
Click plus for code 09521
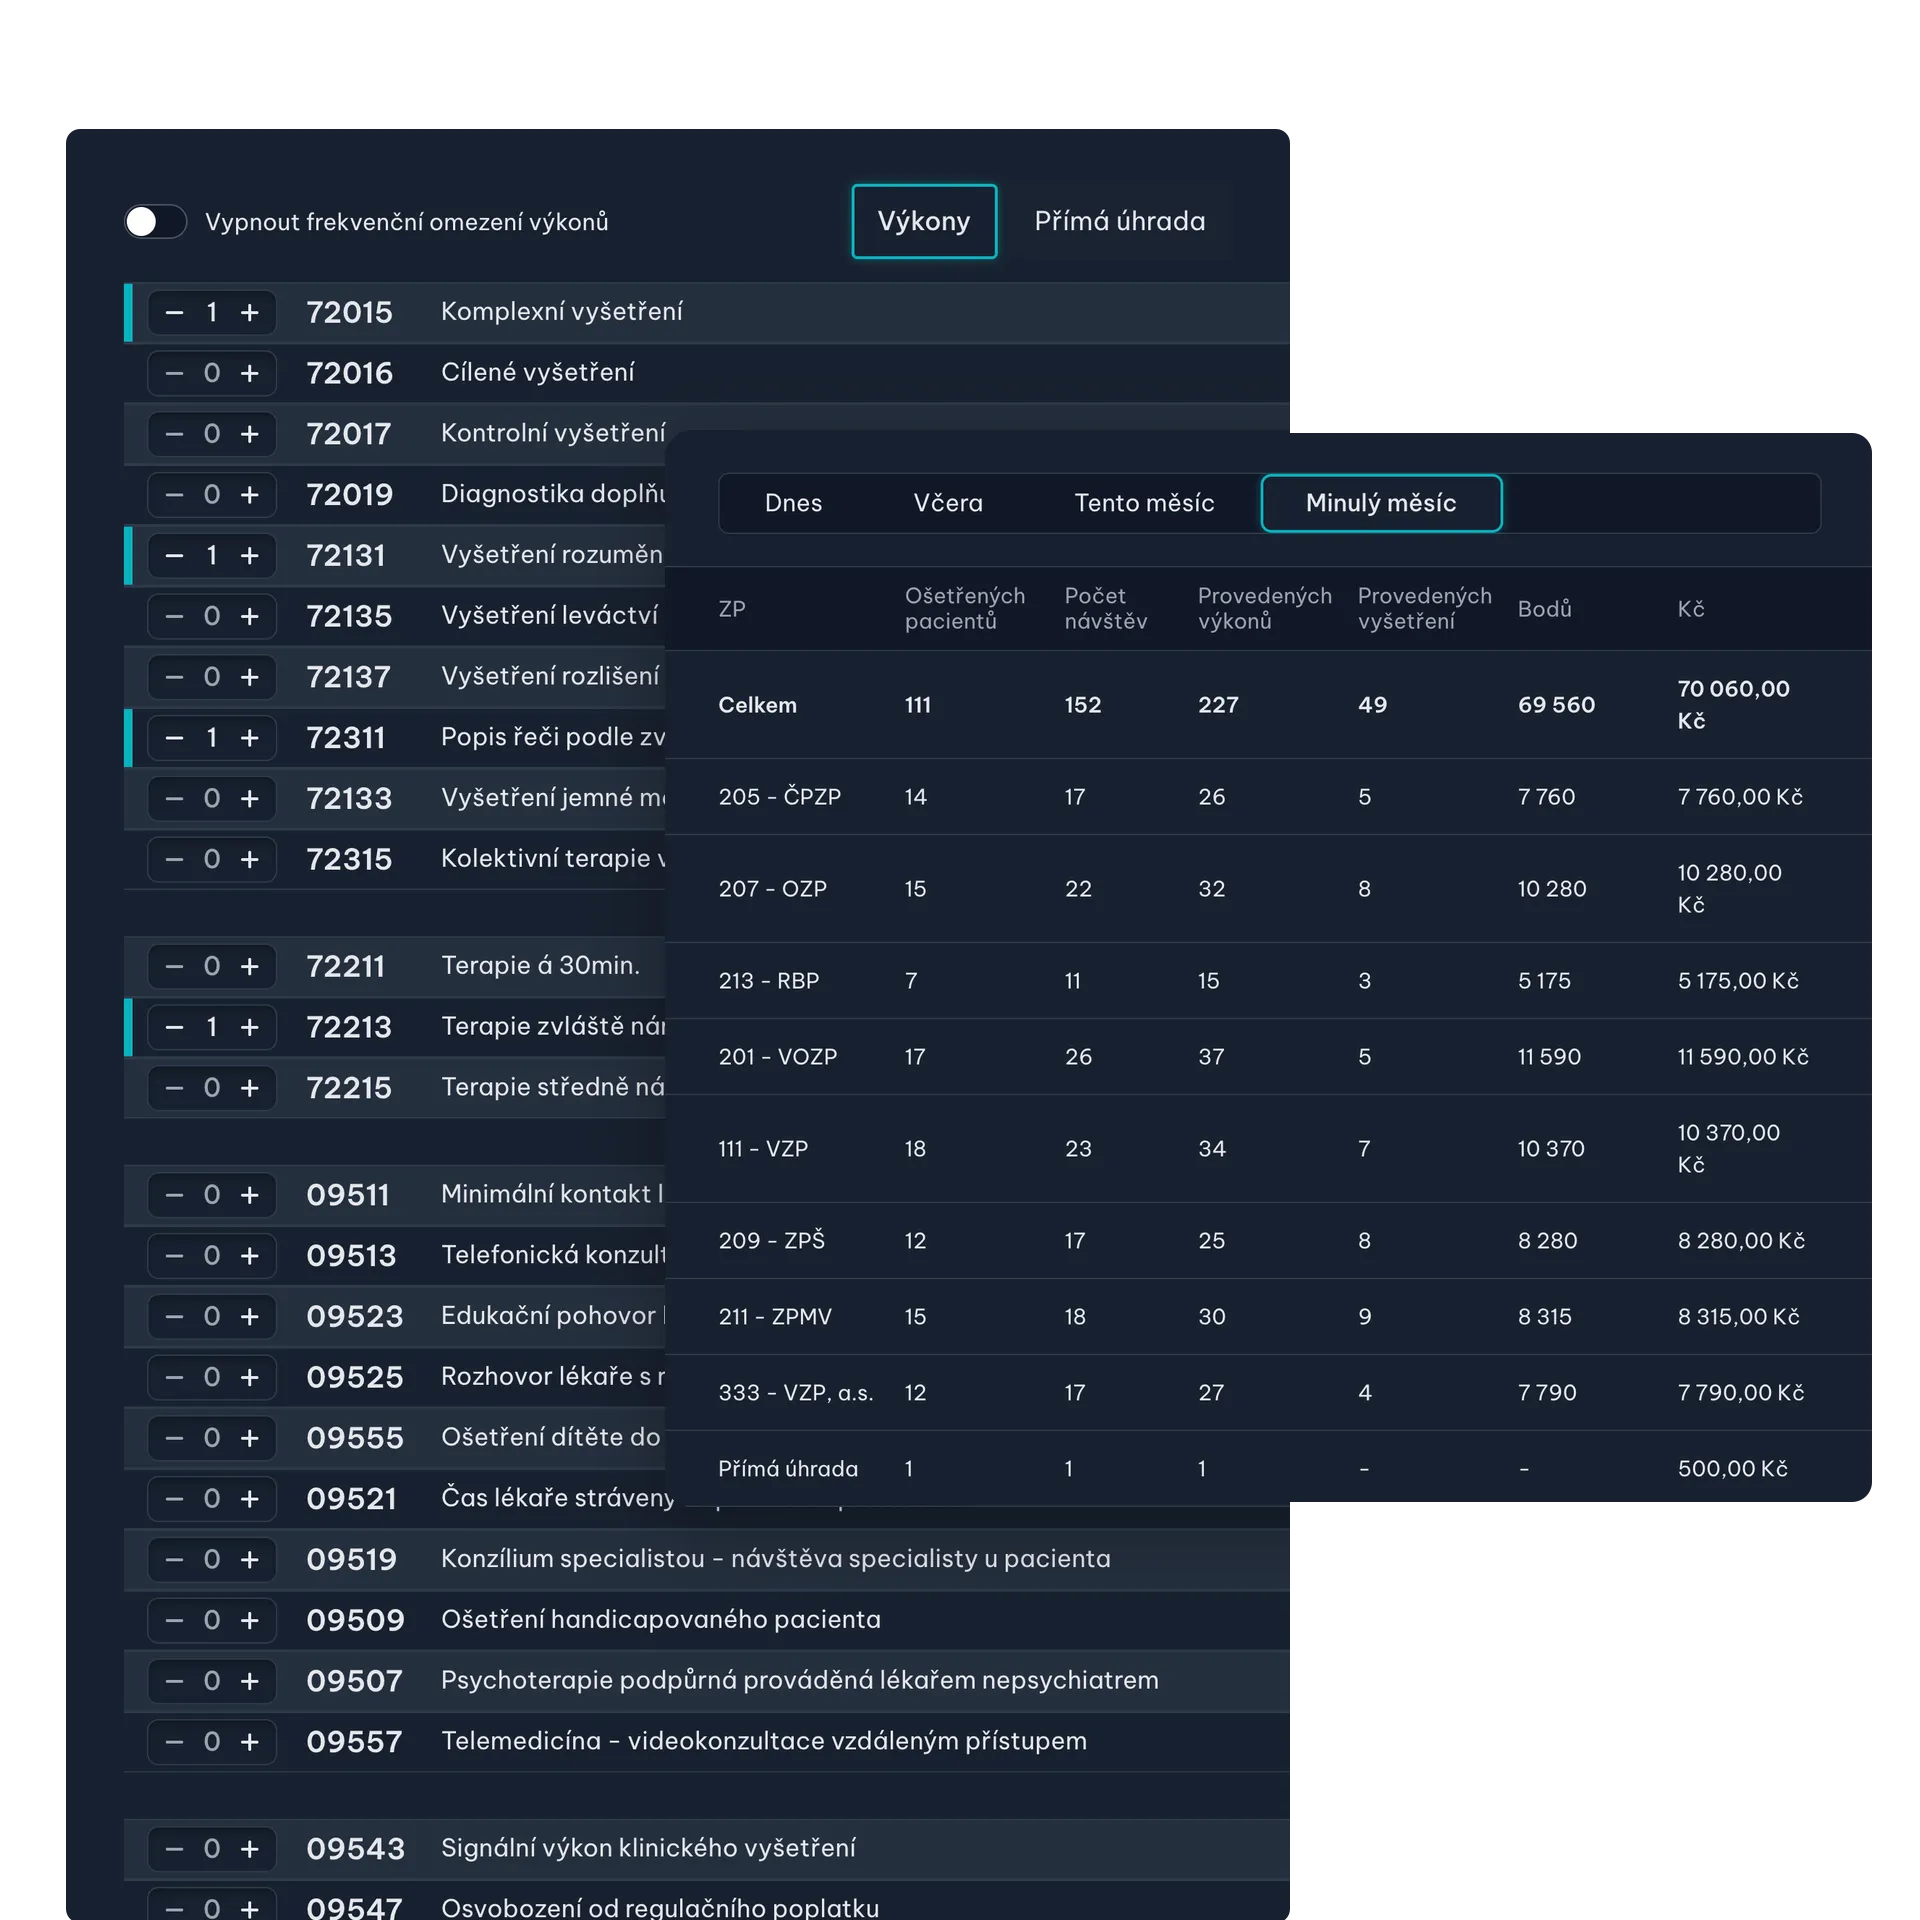(x=250, y=1499)
